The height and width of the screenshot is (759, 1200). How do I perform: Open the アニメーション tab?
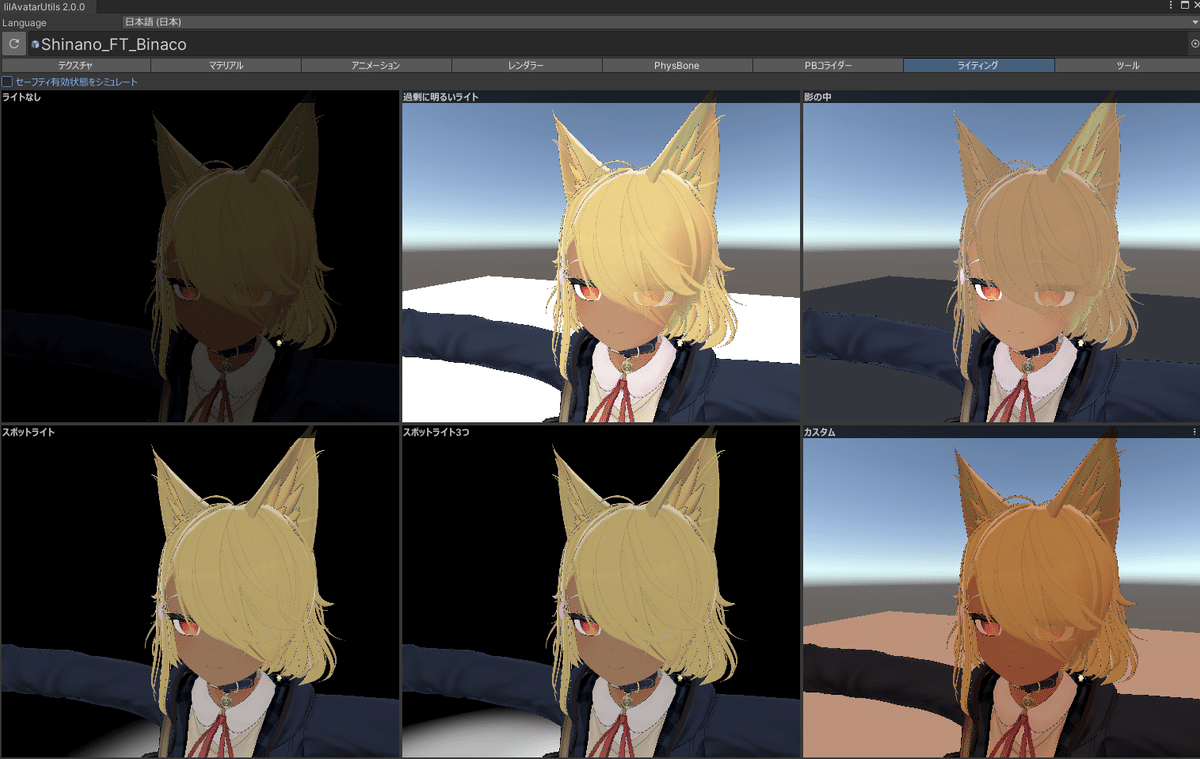(376, 65)
